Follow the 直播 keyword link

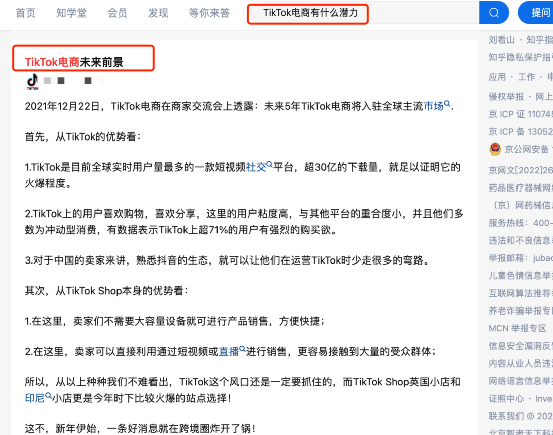tap(229, 352)
